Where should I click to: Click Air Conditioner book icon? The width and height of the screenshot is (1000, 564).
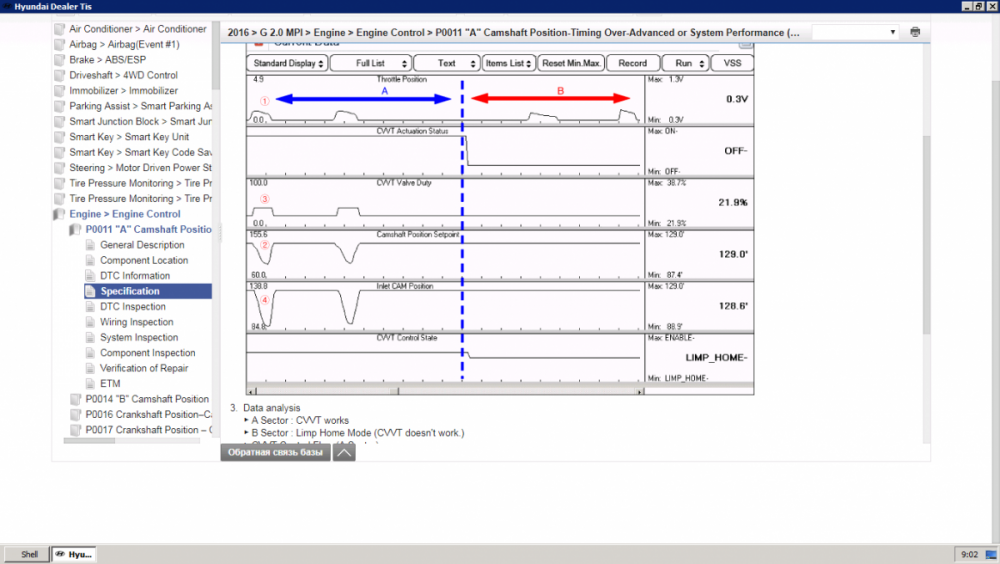(x=59, y=29)
